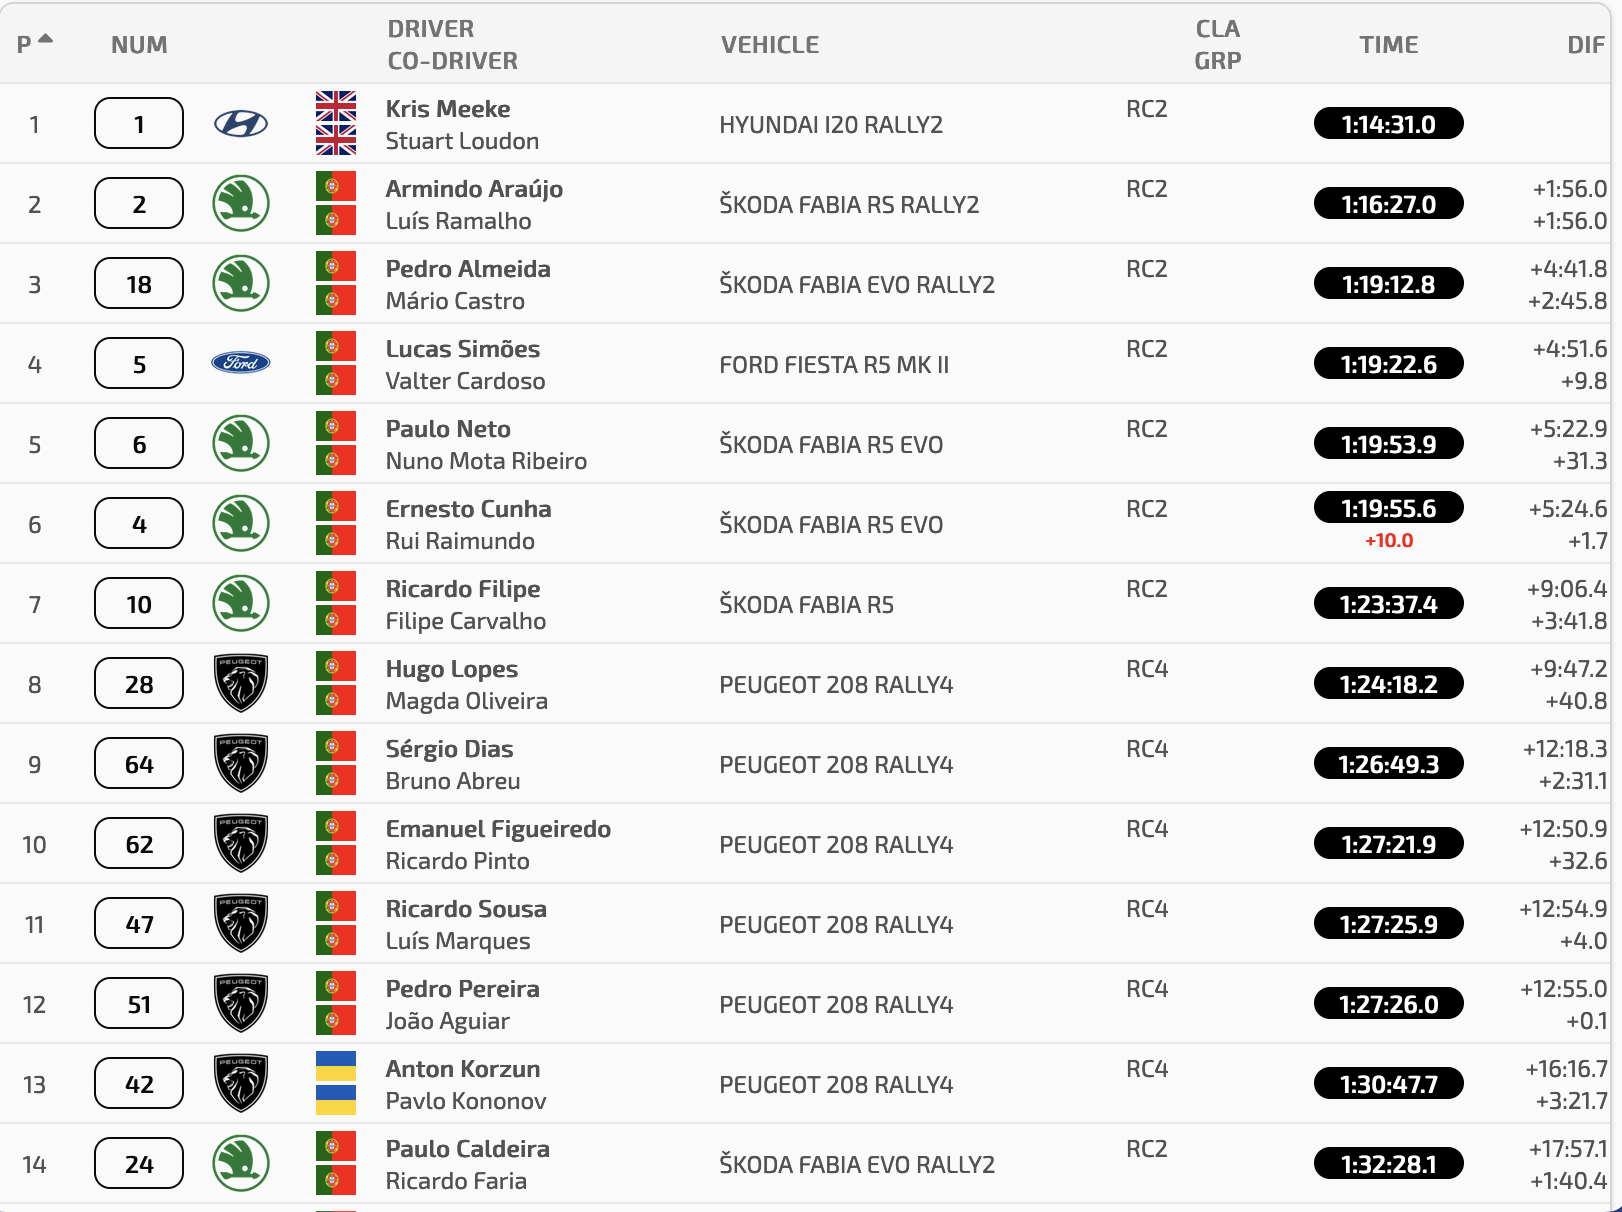Click the NUM column header

click(x=139, y=45)
